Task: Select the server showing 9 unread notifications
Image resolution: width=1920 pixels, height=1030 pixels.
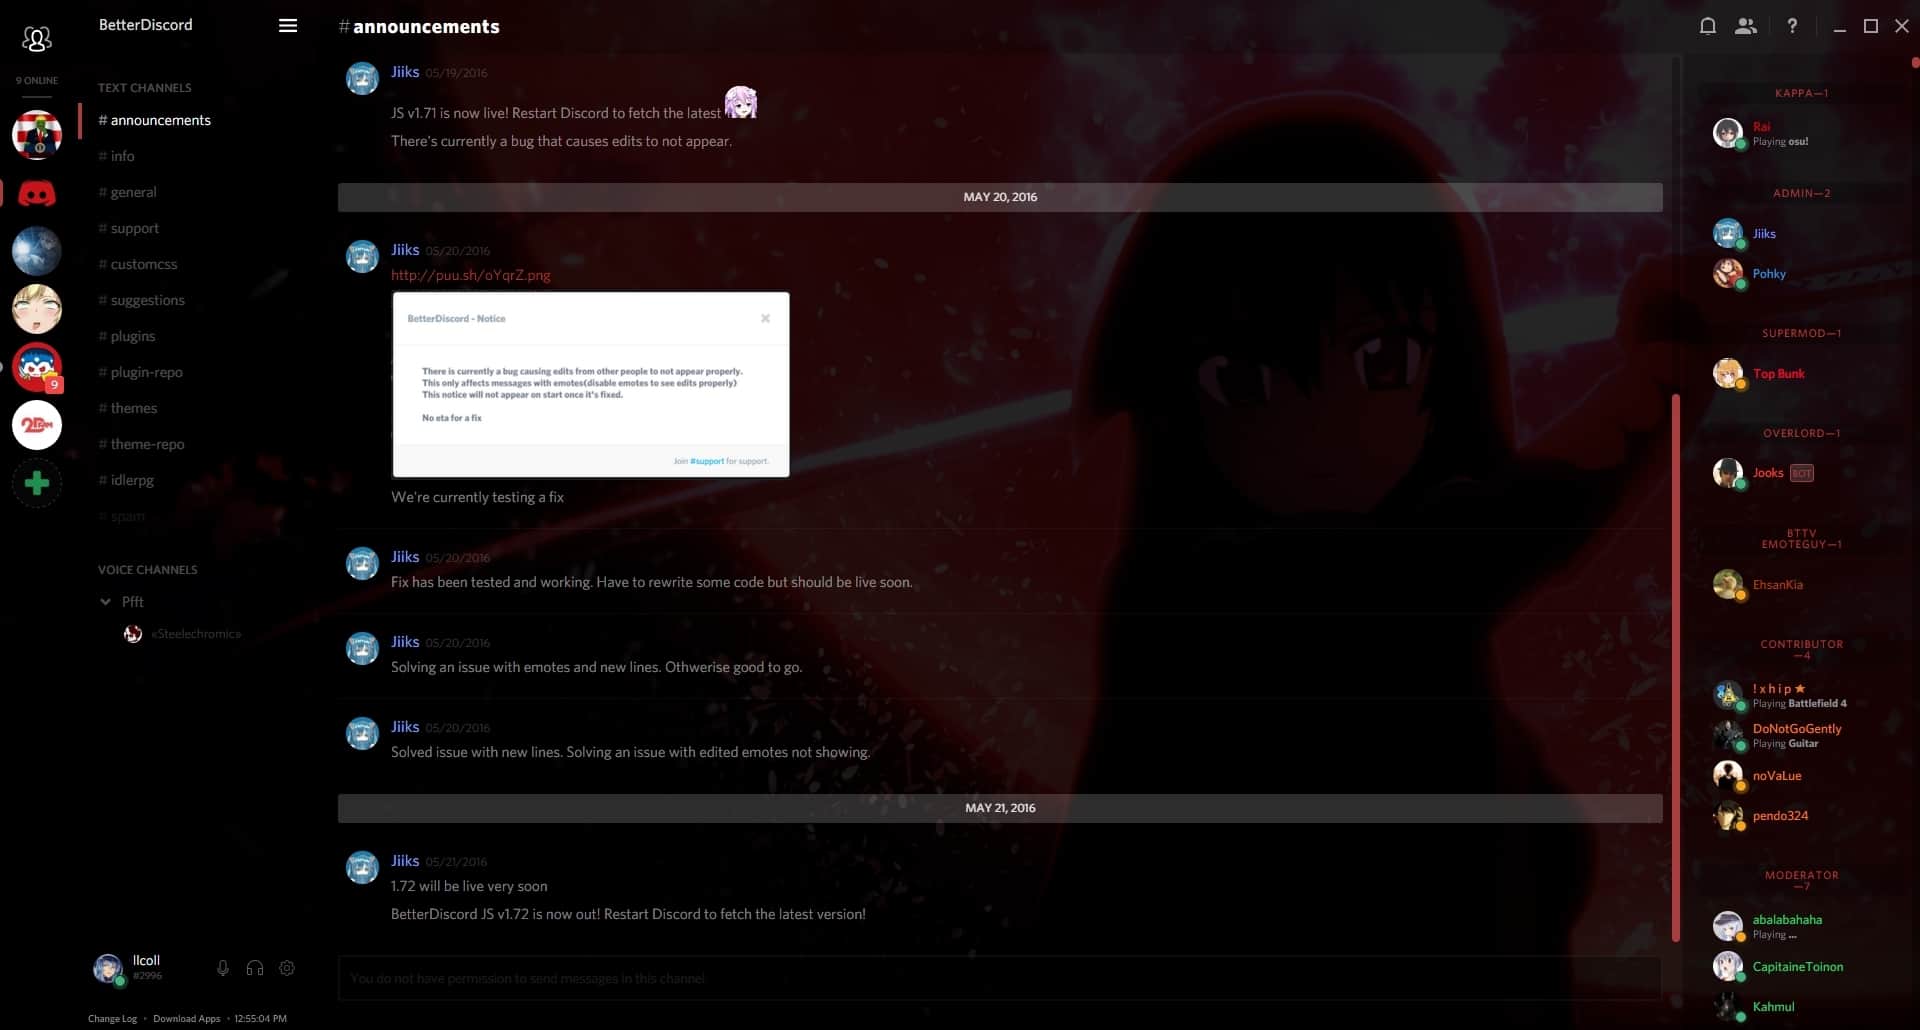Action: (37, 368)
